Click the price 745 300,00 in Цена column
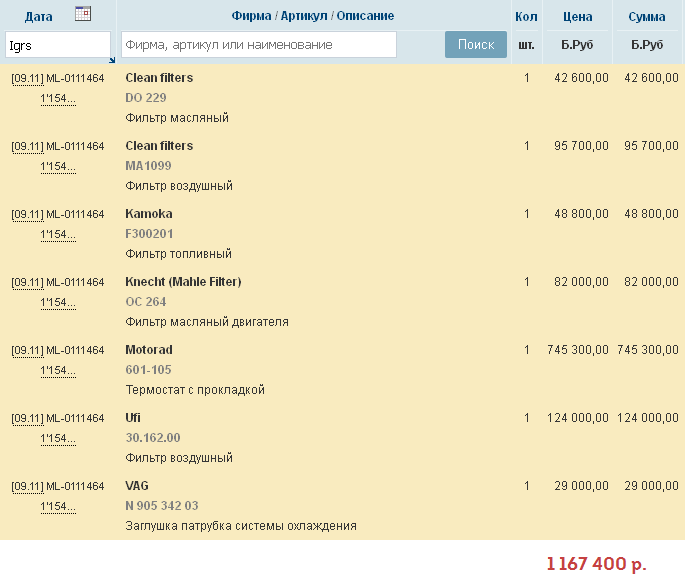The height and width of the screenshot is (575, 685). point(578,350)
